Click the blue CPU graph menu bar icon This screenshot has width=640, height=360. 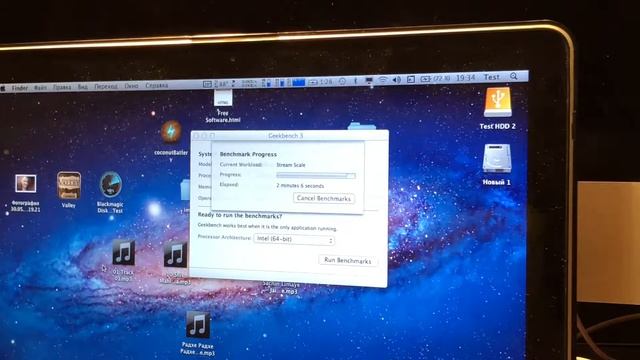[298, 82]
